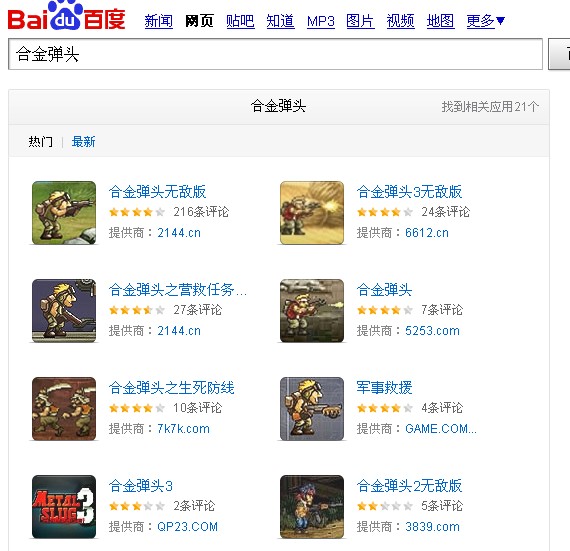Focus the search box containing 合金弹头
Viewport: 570px width, 551px height.
pyautogui.click(x=276, y=54)
